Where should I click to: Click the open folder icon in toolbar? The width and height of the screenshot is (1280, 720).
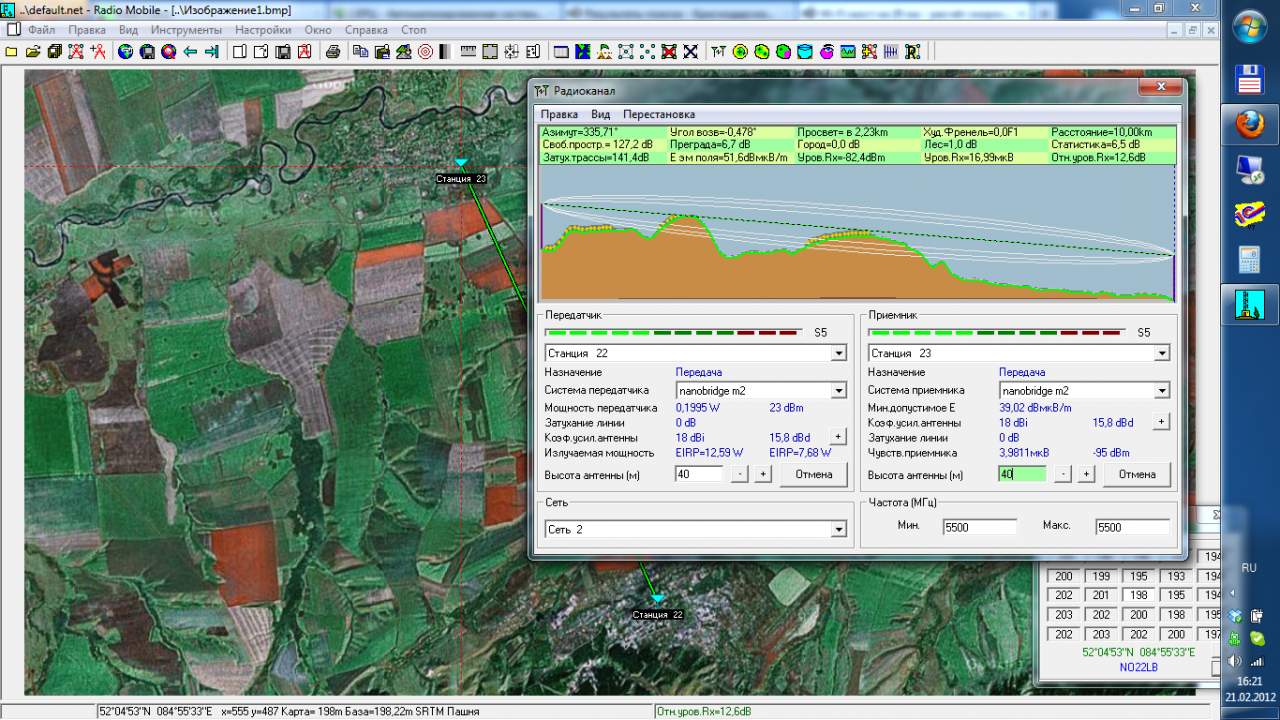coord(32,52)
